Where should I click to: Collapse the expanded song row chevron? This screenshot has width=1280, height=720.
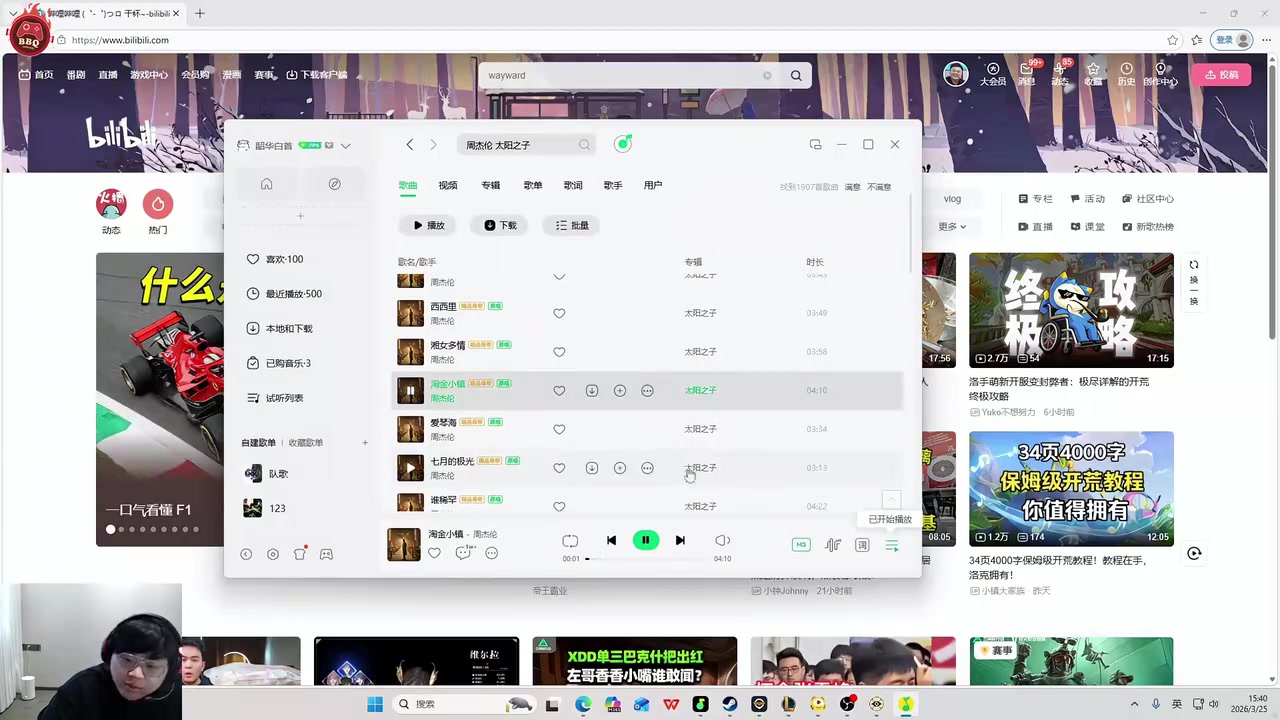(559, 277)
